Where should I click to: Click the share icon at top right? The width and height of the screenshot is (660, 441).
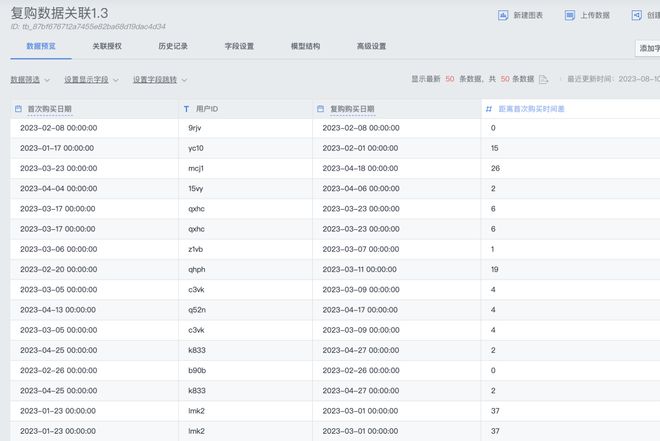[x=637, y=16]
